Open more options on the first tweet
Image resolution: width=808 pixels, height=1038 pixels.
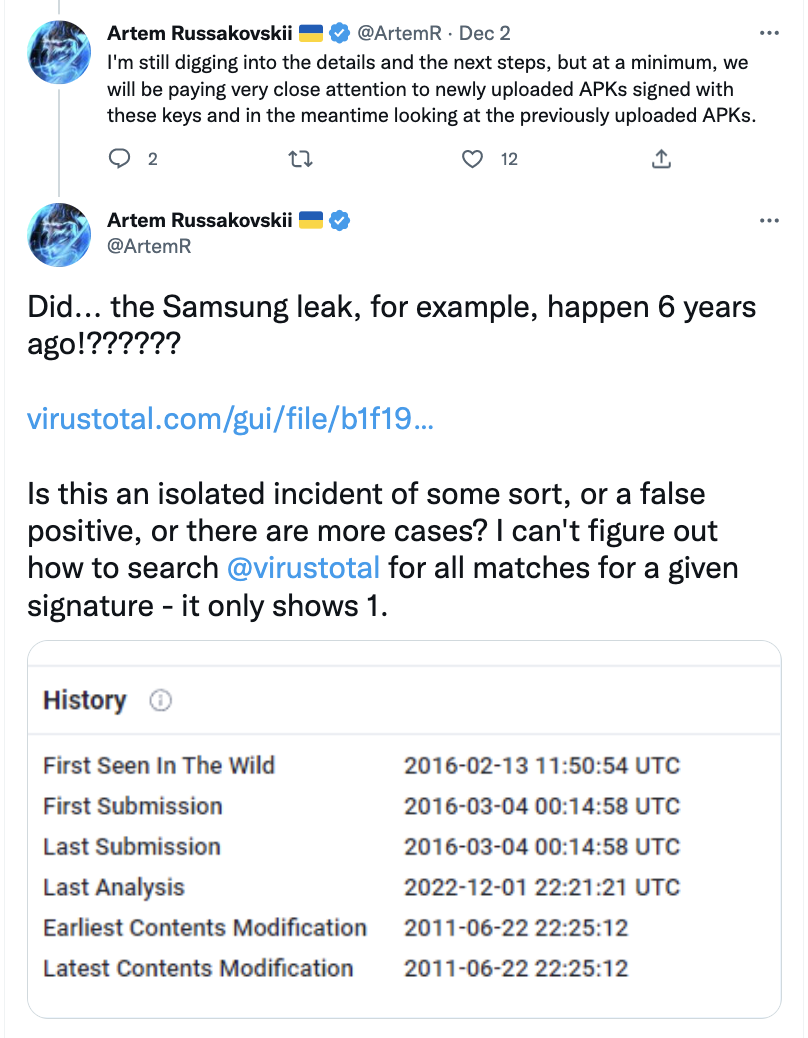(x=769, y=33)
